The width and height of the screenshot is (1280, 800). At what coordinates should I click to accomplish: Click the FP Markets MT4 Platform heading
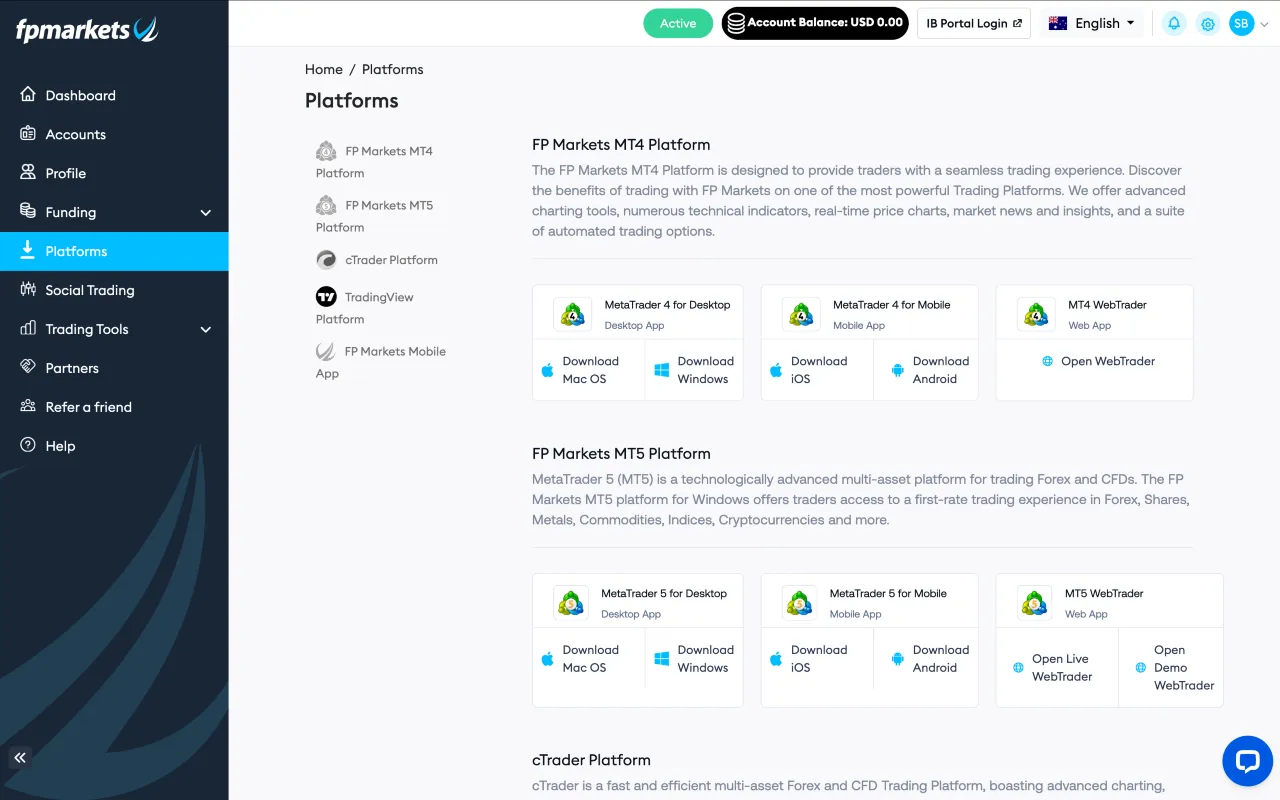coord(621,144)
